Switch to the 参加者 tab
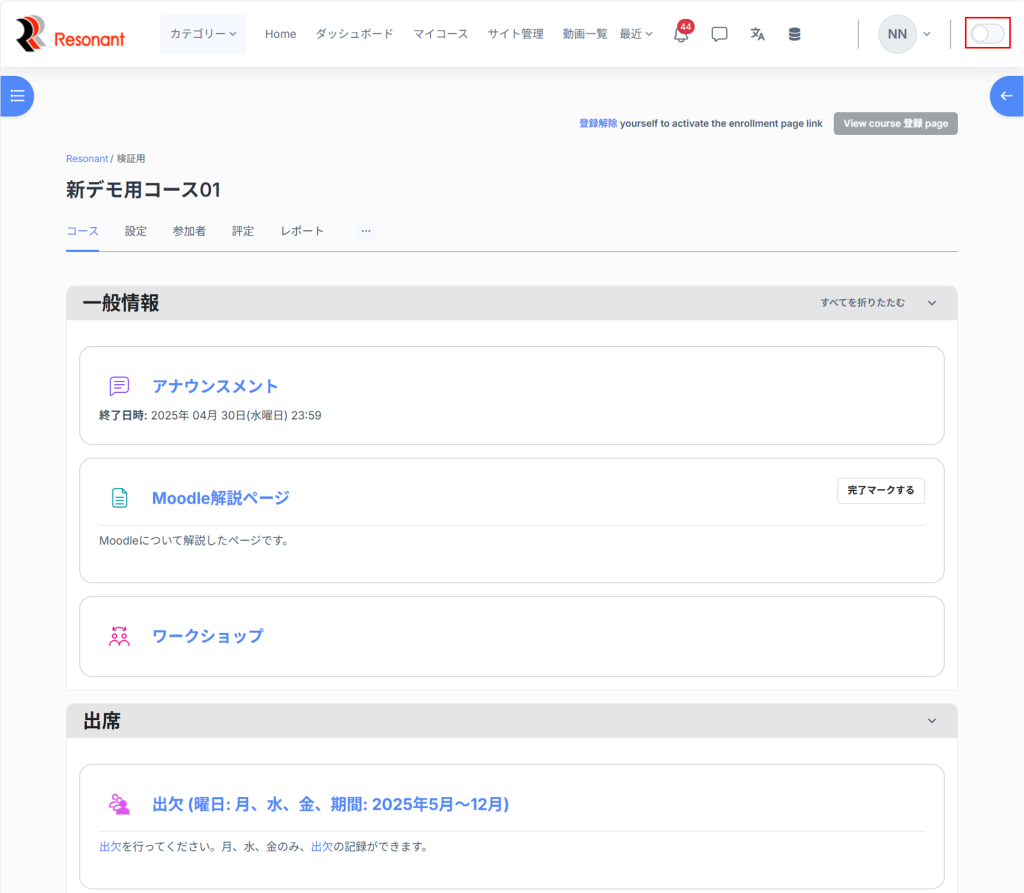The height and width of the screenshot is (893, 1024). pos(189,231)
